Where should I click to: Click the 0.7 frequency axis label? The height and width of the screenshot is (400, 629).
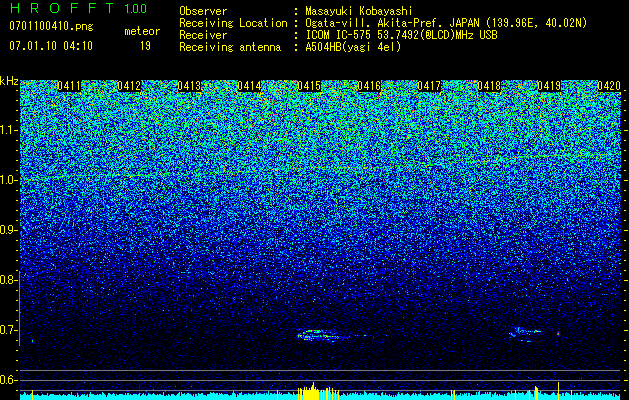pos(8,330)
